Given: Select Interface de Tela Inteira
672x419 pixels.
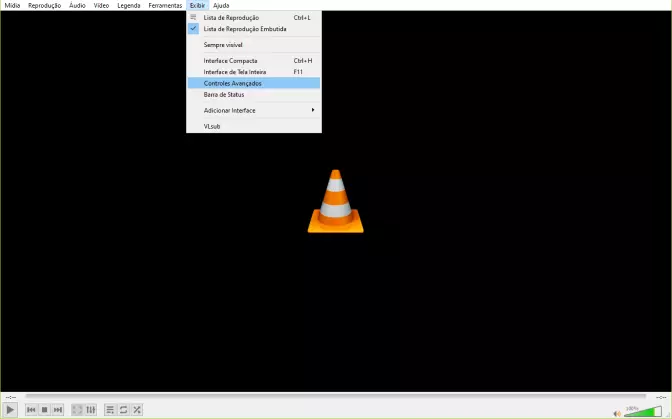Looking at the screenshot, I should pos(254,72).
